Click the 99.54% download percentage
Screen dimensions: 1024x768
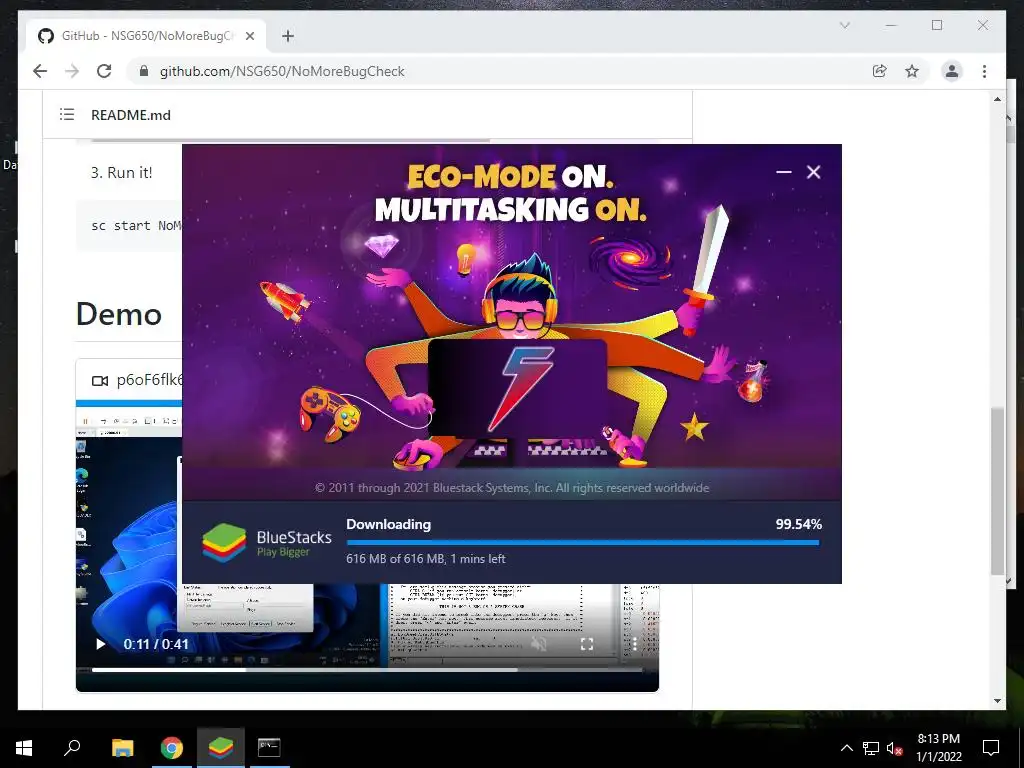798,524
